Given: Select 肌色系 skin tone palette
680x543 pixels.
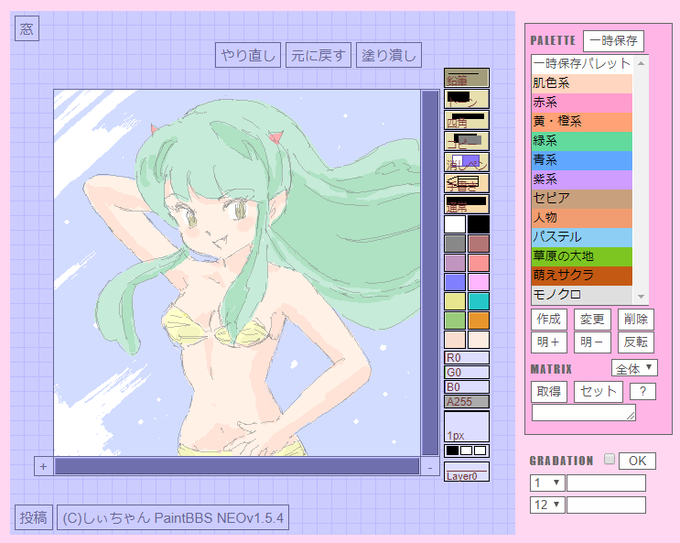Looking at the screenshot, I should pyautogui.click(x=582, y=83).
